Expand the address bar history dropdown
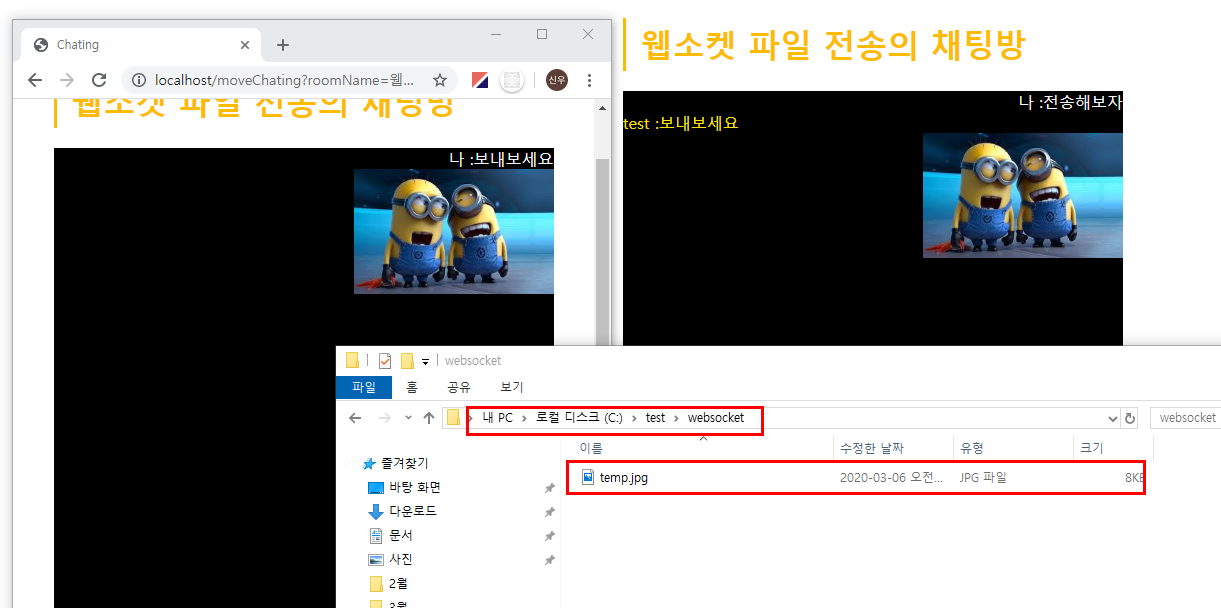 click(1113, 418)
